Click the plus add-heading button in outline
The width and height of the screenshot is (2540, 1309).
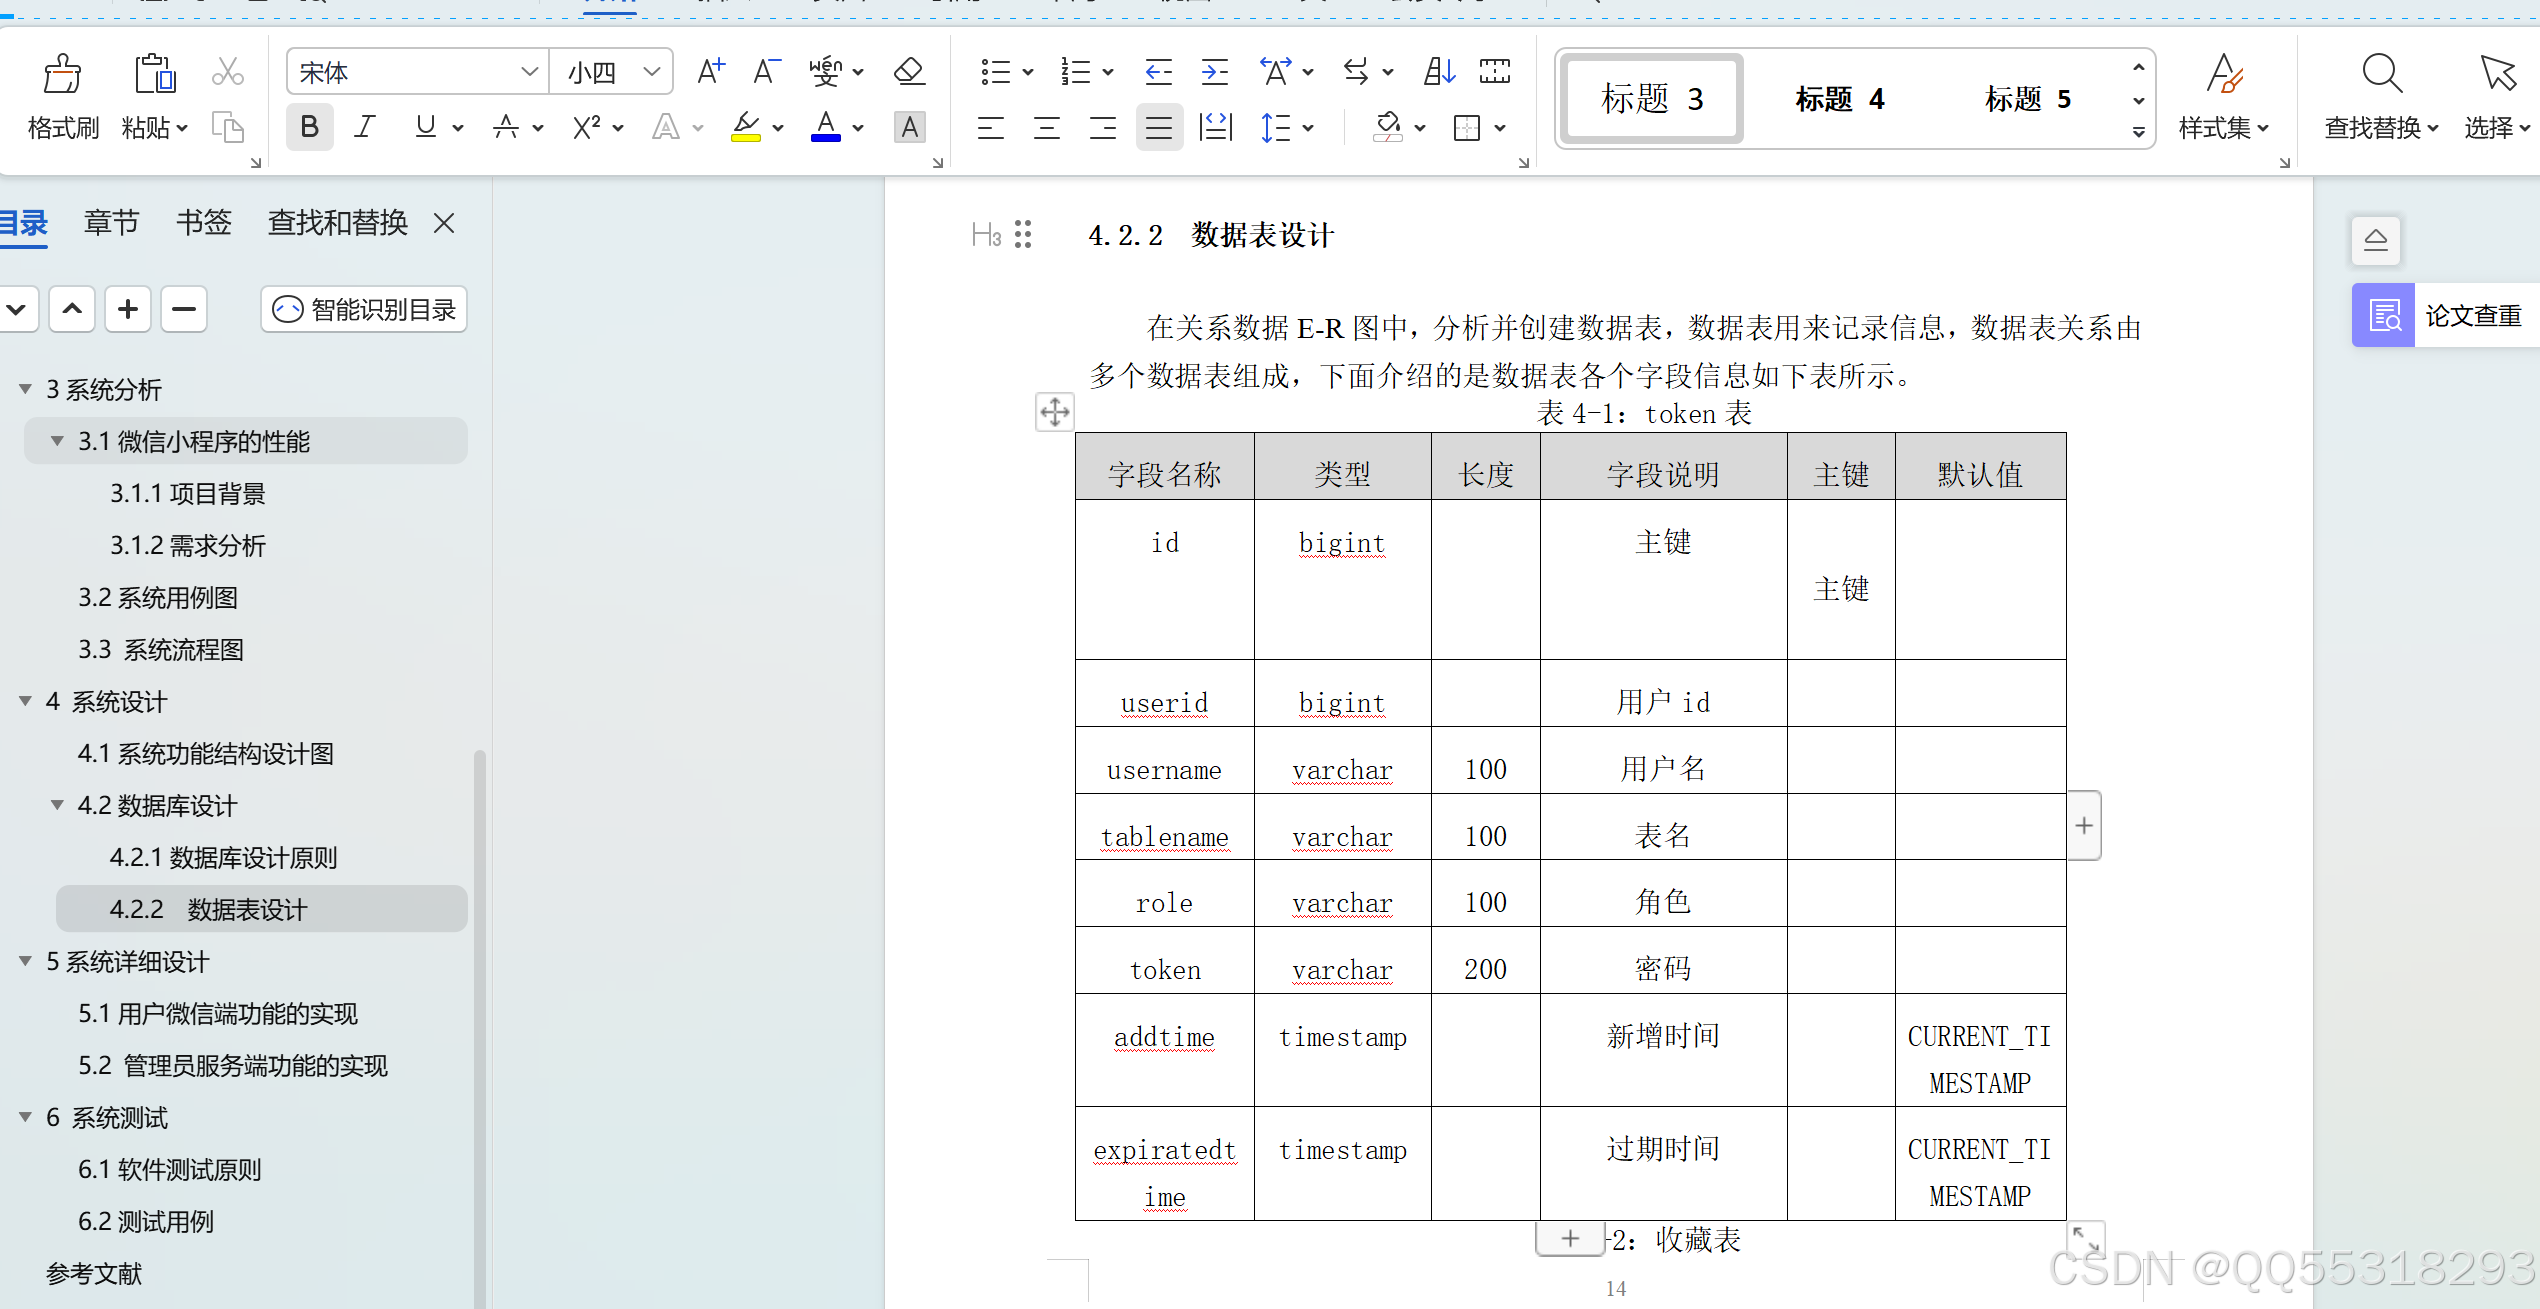pyautogui.click(x=128, y=309)
